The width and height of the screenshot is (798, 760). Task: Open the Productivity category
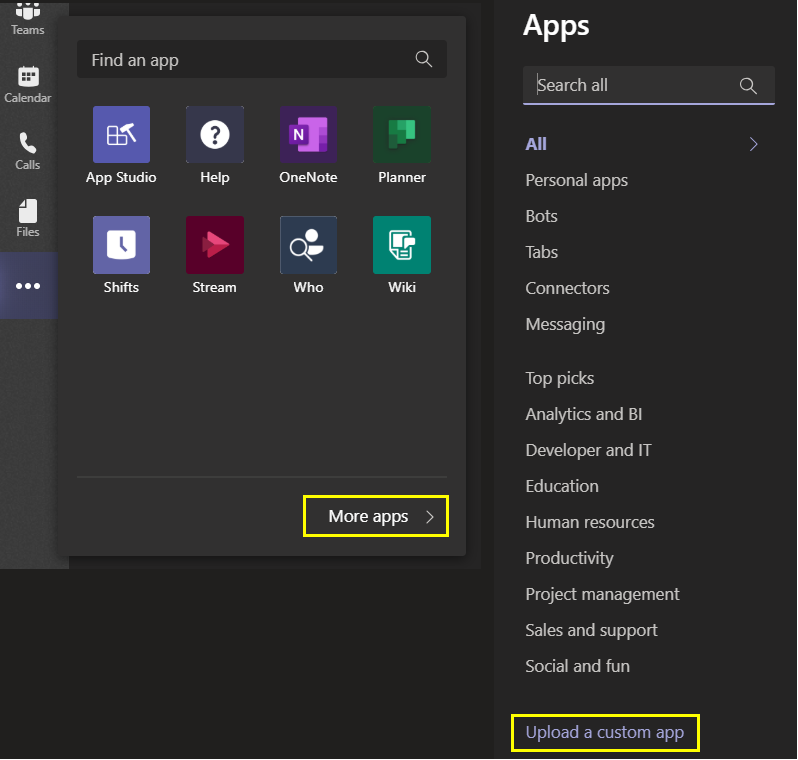pyautogui.click(x=569, y=558)
